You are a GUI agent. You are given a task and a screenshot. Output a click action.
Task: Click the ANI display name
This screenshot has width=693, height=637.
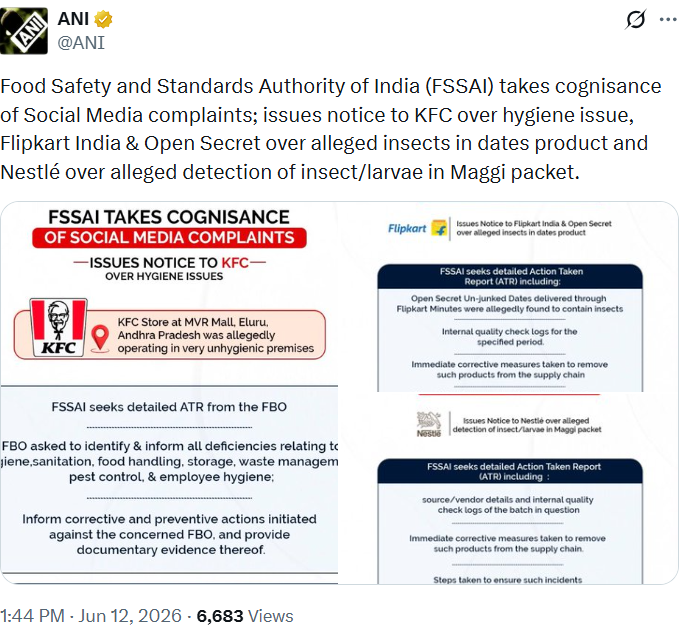coord(73,19)
